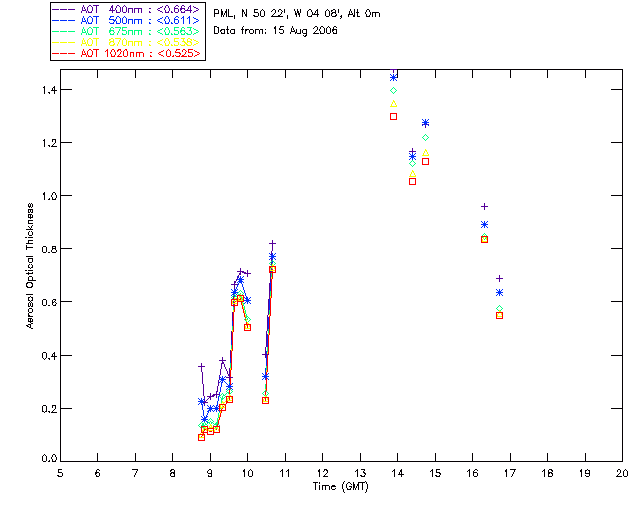Click the x-axis tick label 9

pos(210,473)
